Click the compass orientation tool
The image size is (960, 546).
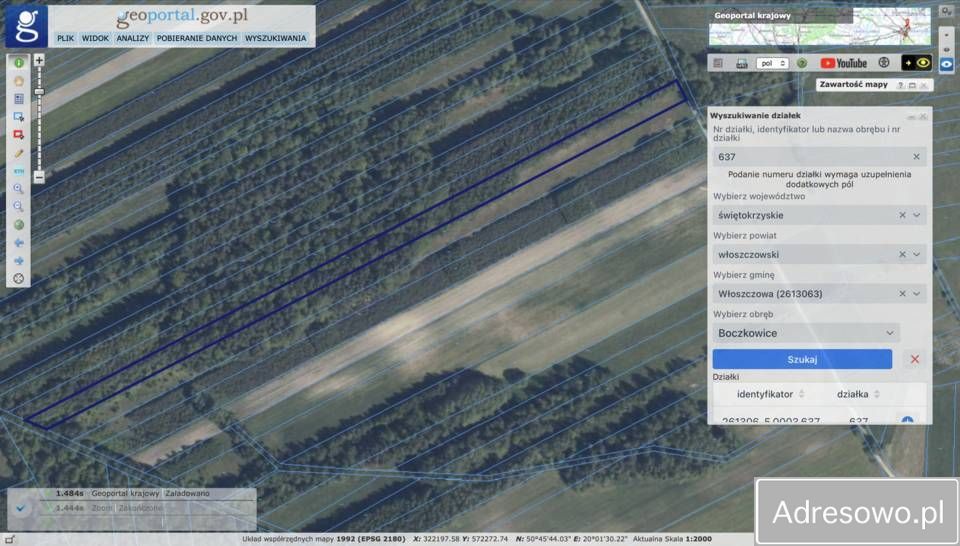click(x=19, y=279)
